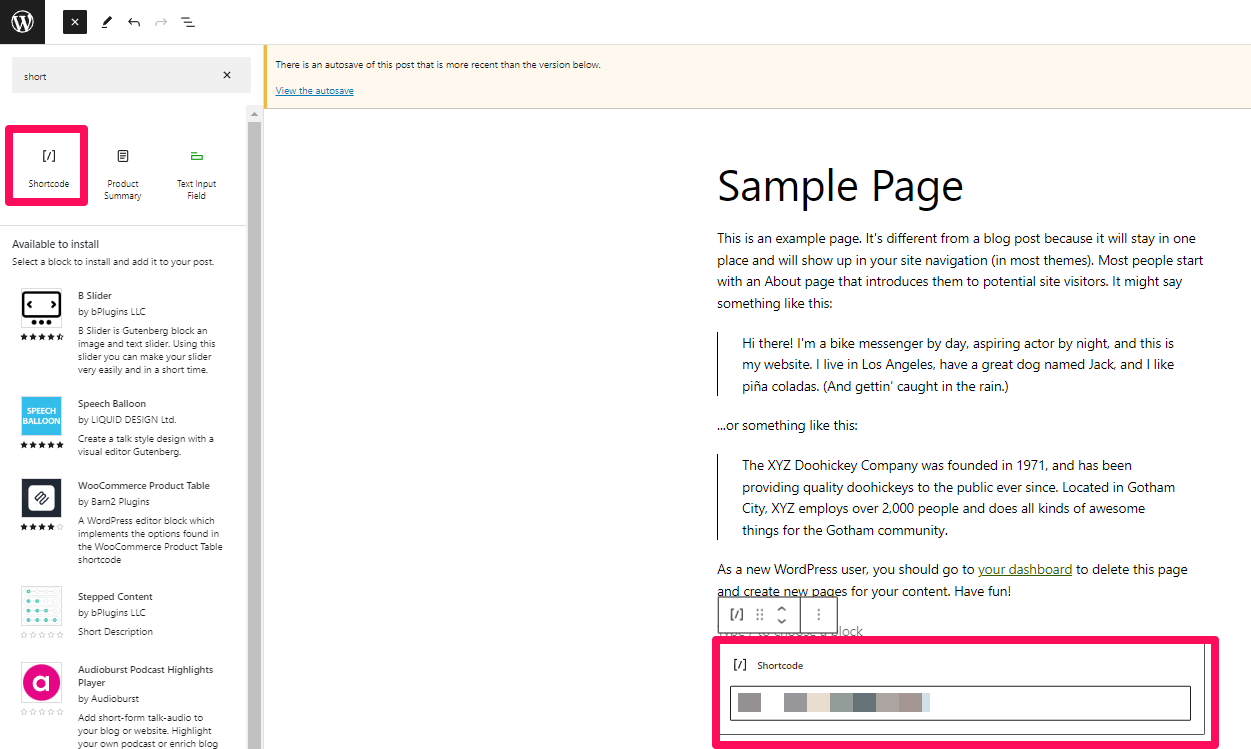Screen dimensions: 1251x749
Task: Click the Audioburst Podcast Highlights Player title
Action: [x=145, y=676]
